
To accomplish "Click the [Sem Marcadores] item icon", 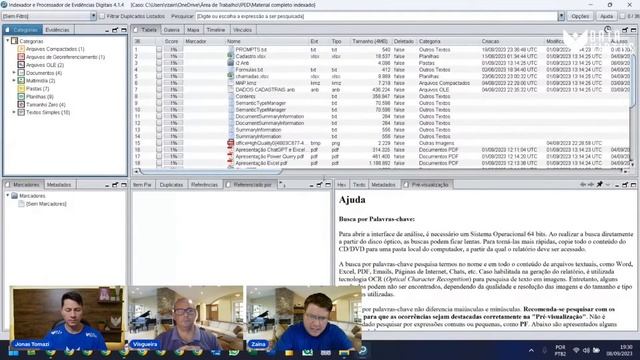I will pos(21,204).
